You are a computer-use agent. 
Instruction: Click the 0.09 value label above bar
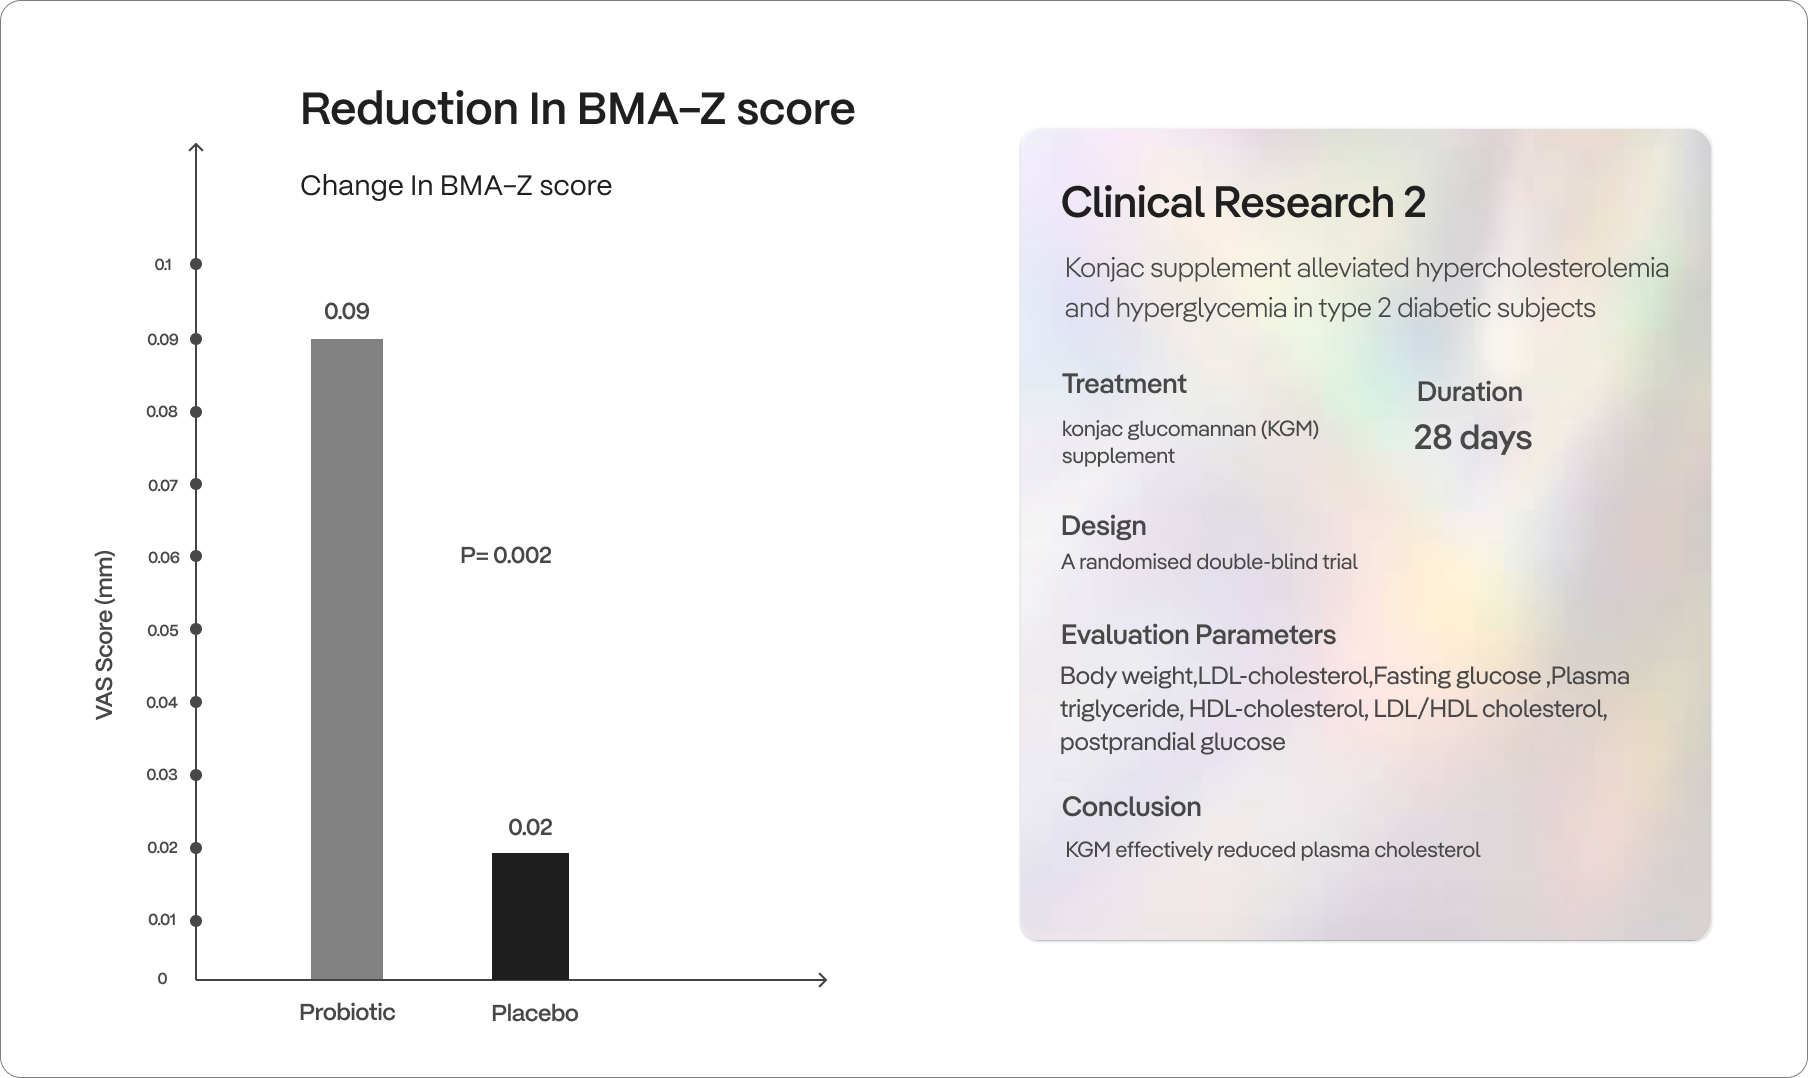pyautogui.click(x=347, y=312)
